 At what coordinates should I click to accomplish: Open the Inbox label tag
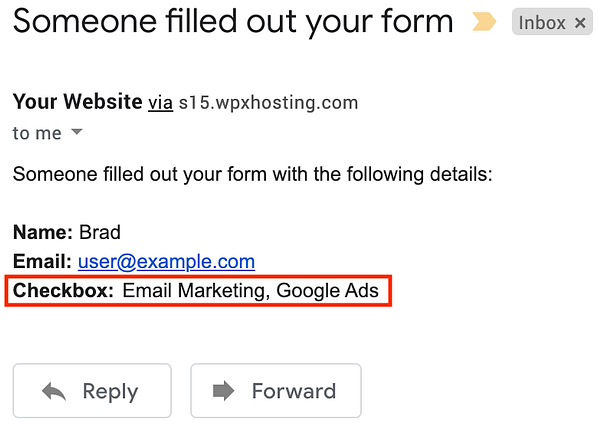[x=542, y=23]
